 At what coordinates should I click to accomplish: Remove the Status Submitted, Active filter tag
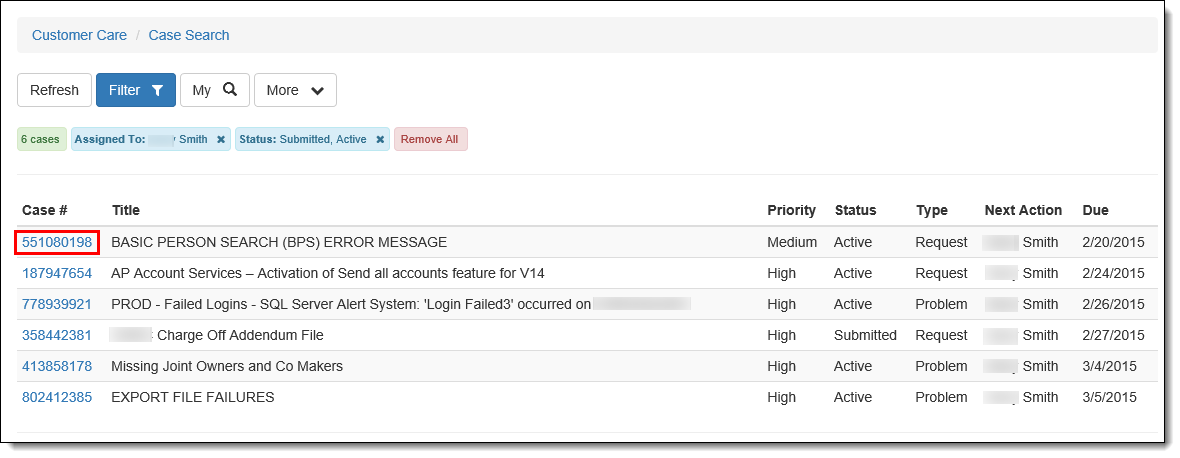(x=380, y=139)
